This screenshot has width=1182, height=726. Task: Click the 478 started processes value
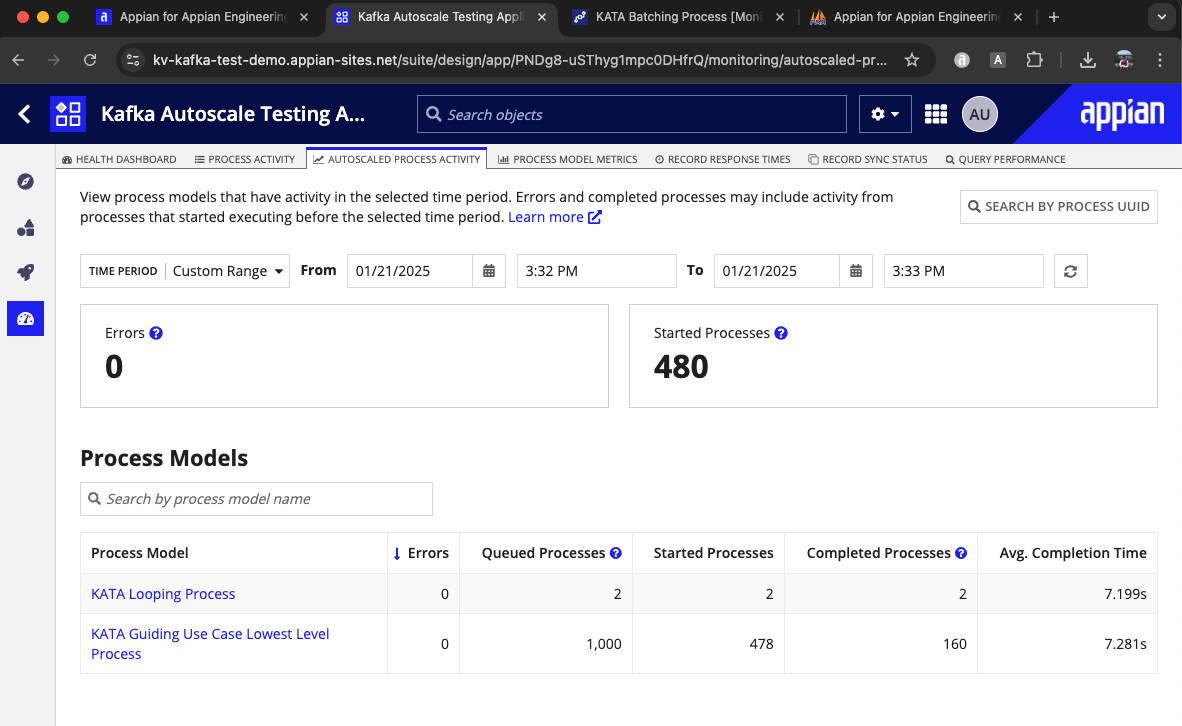pos(761,644)
